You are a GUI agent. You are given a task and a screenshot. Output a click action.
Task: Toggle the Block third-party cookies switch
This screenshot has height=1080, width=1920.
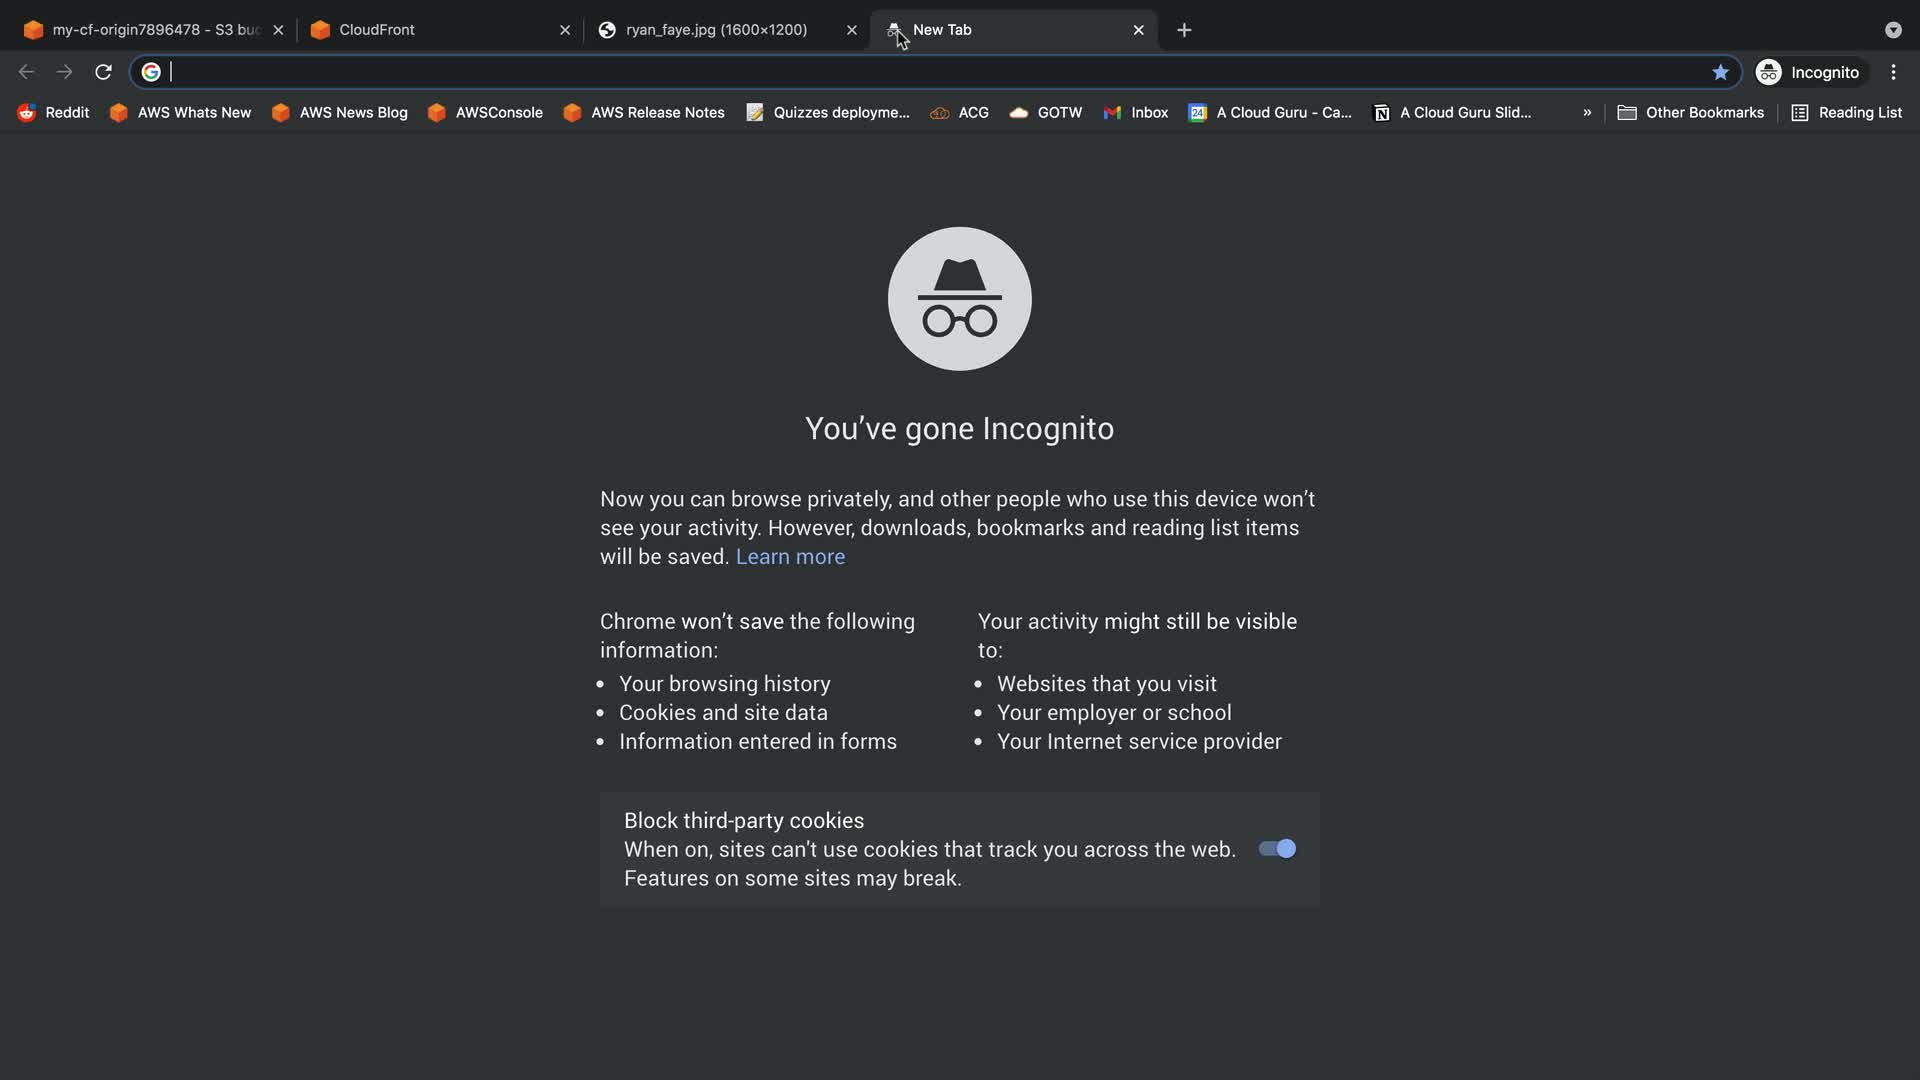coord(1277,849)
